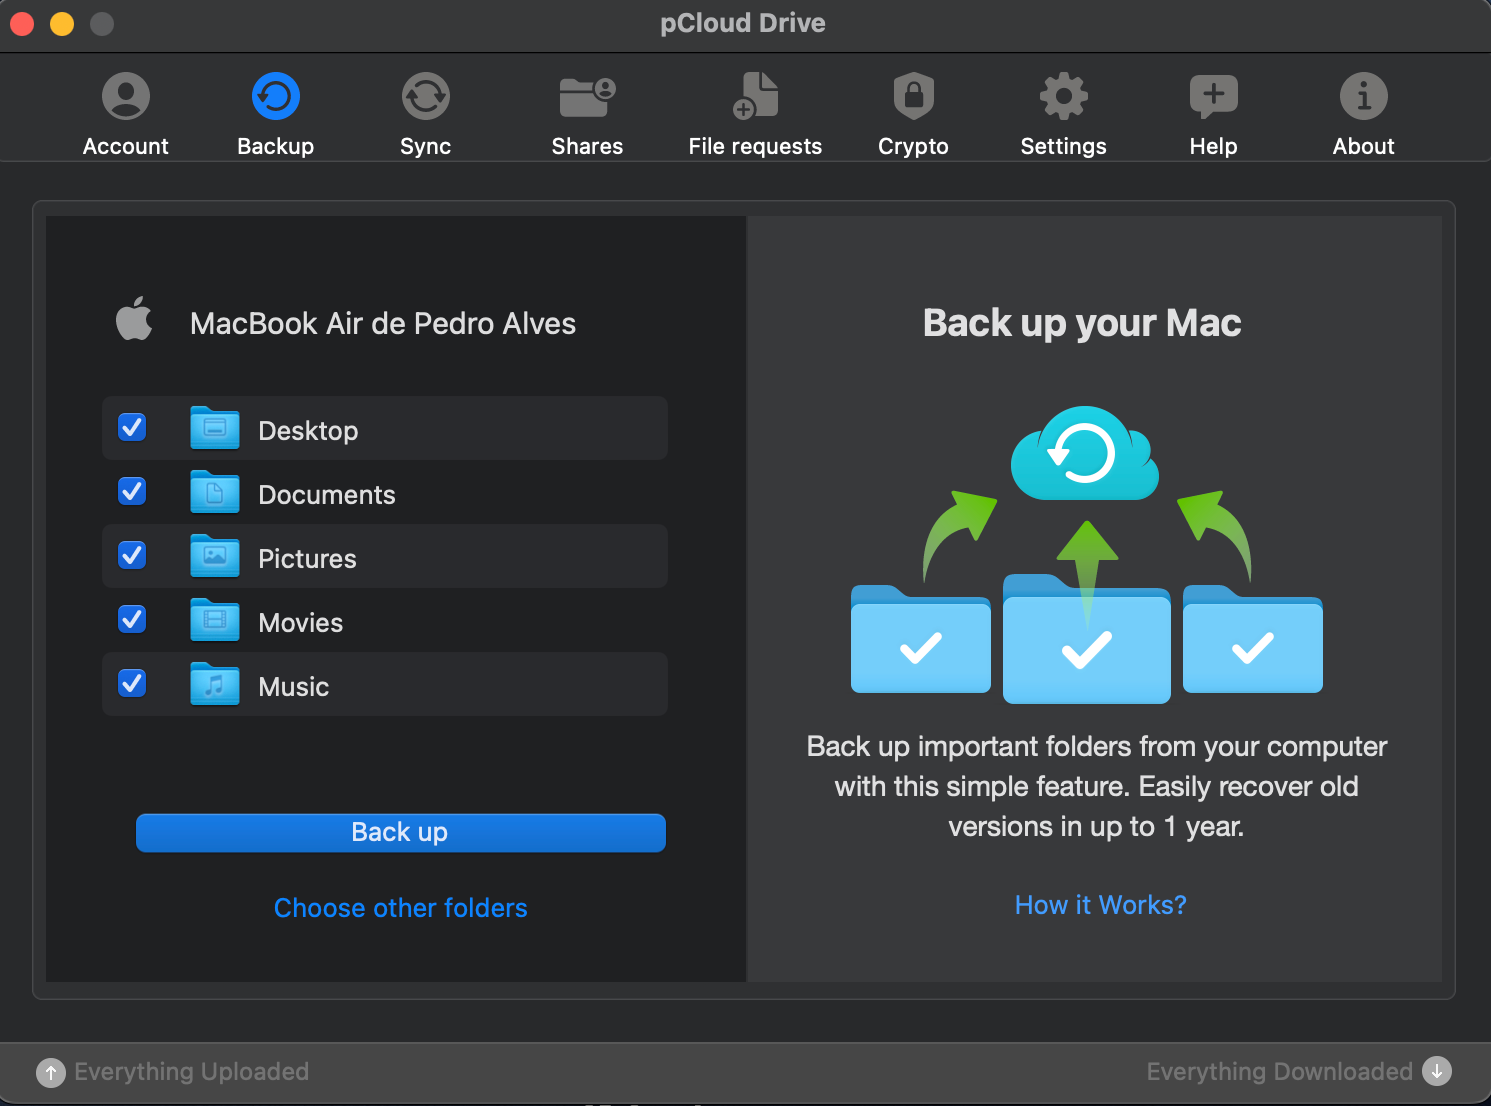The width and height of the screenshot is (1491, 1106).
Task: Select the Music row label
Action: pyautogui.click(x=294, y=687)
